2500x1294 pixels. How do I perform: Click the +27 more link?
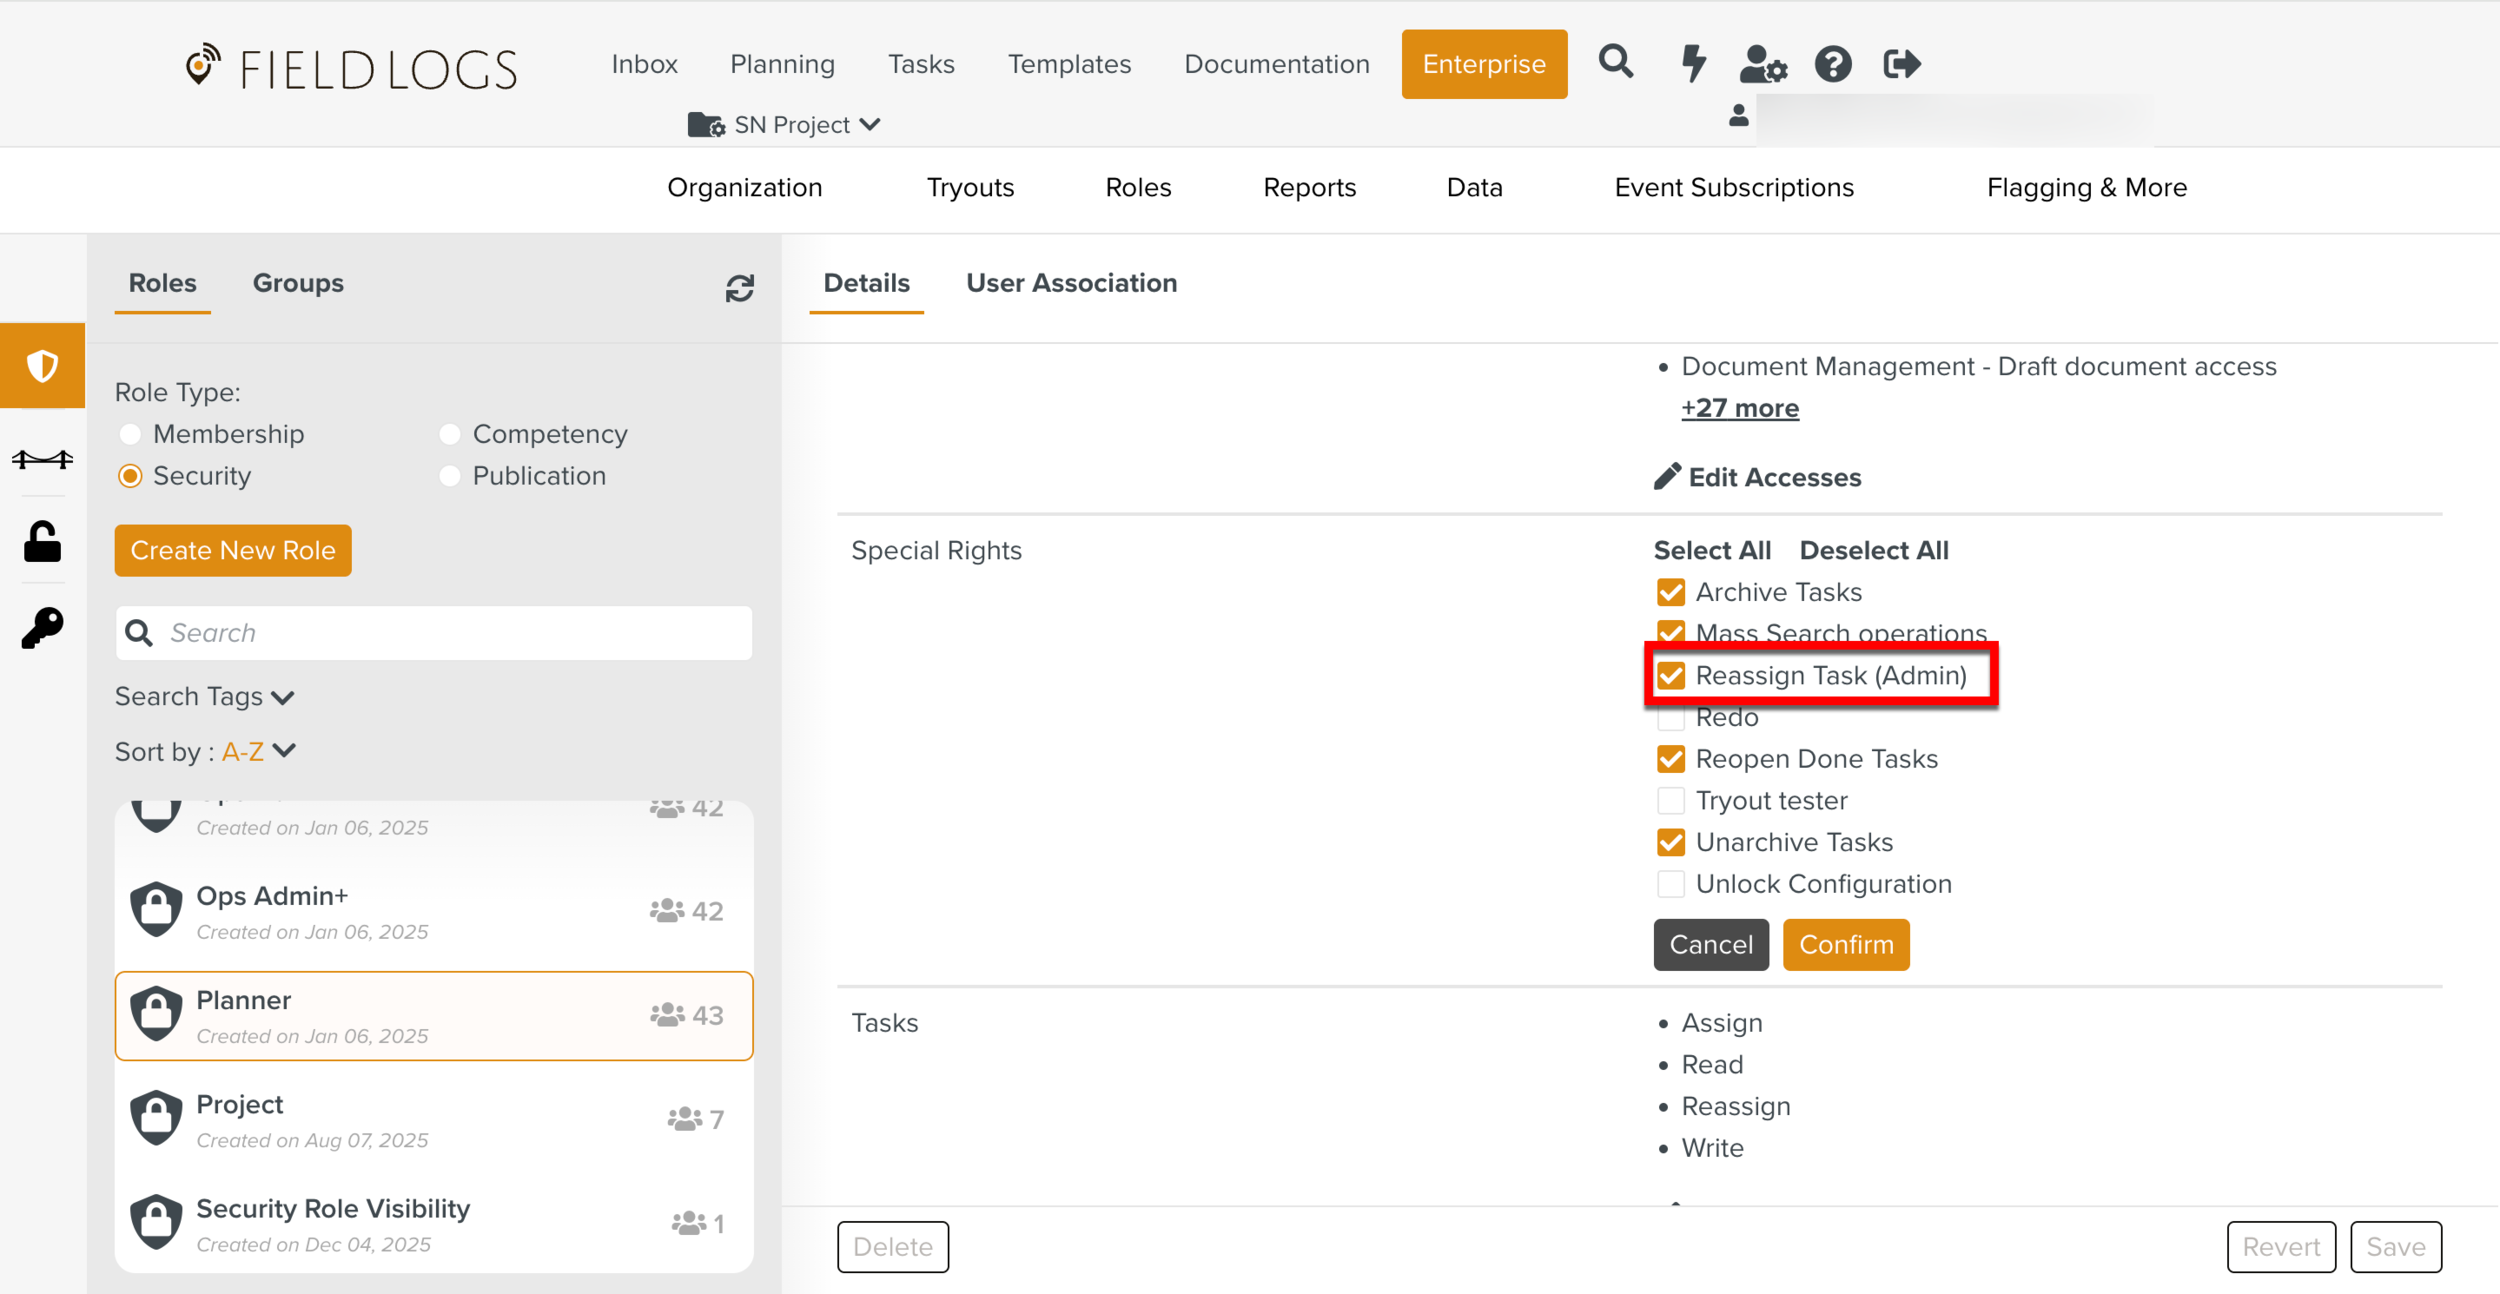click(x=1739, y=408)
